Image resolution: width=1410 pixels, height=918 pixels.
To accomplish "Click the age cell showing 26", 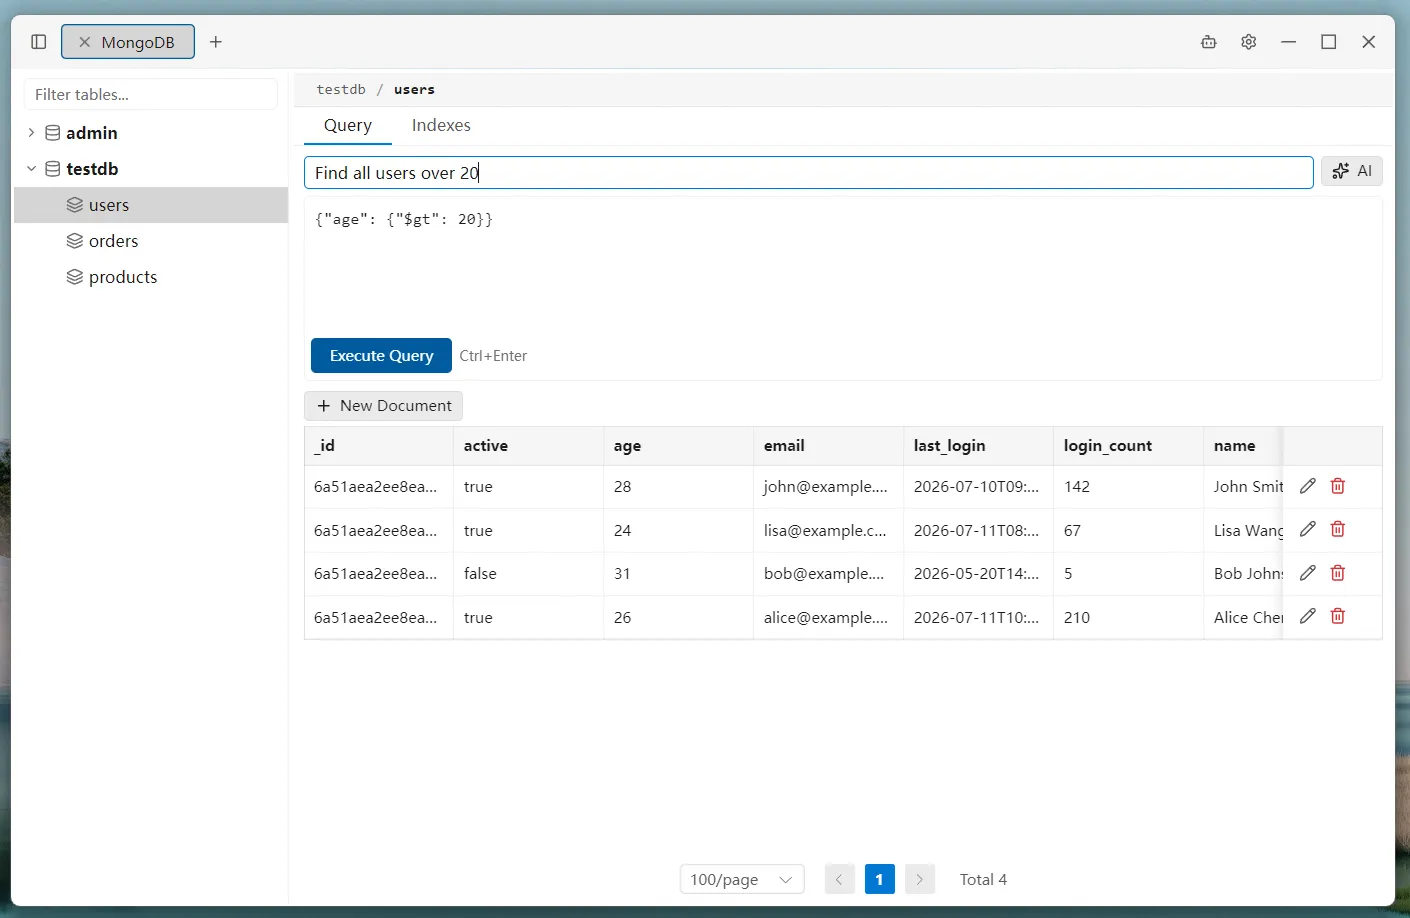I will coord(679,617).
